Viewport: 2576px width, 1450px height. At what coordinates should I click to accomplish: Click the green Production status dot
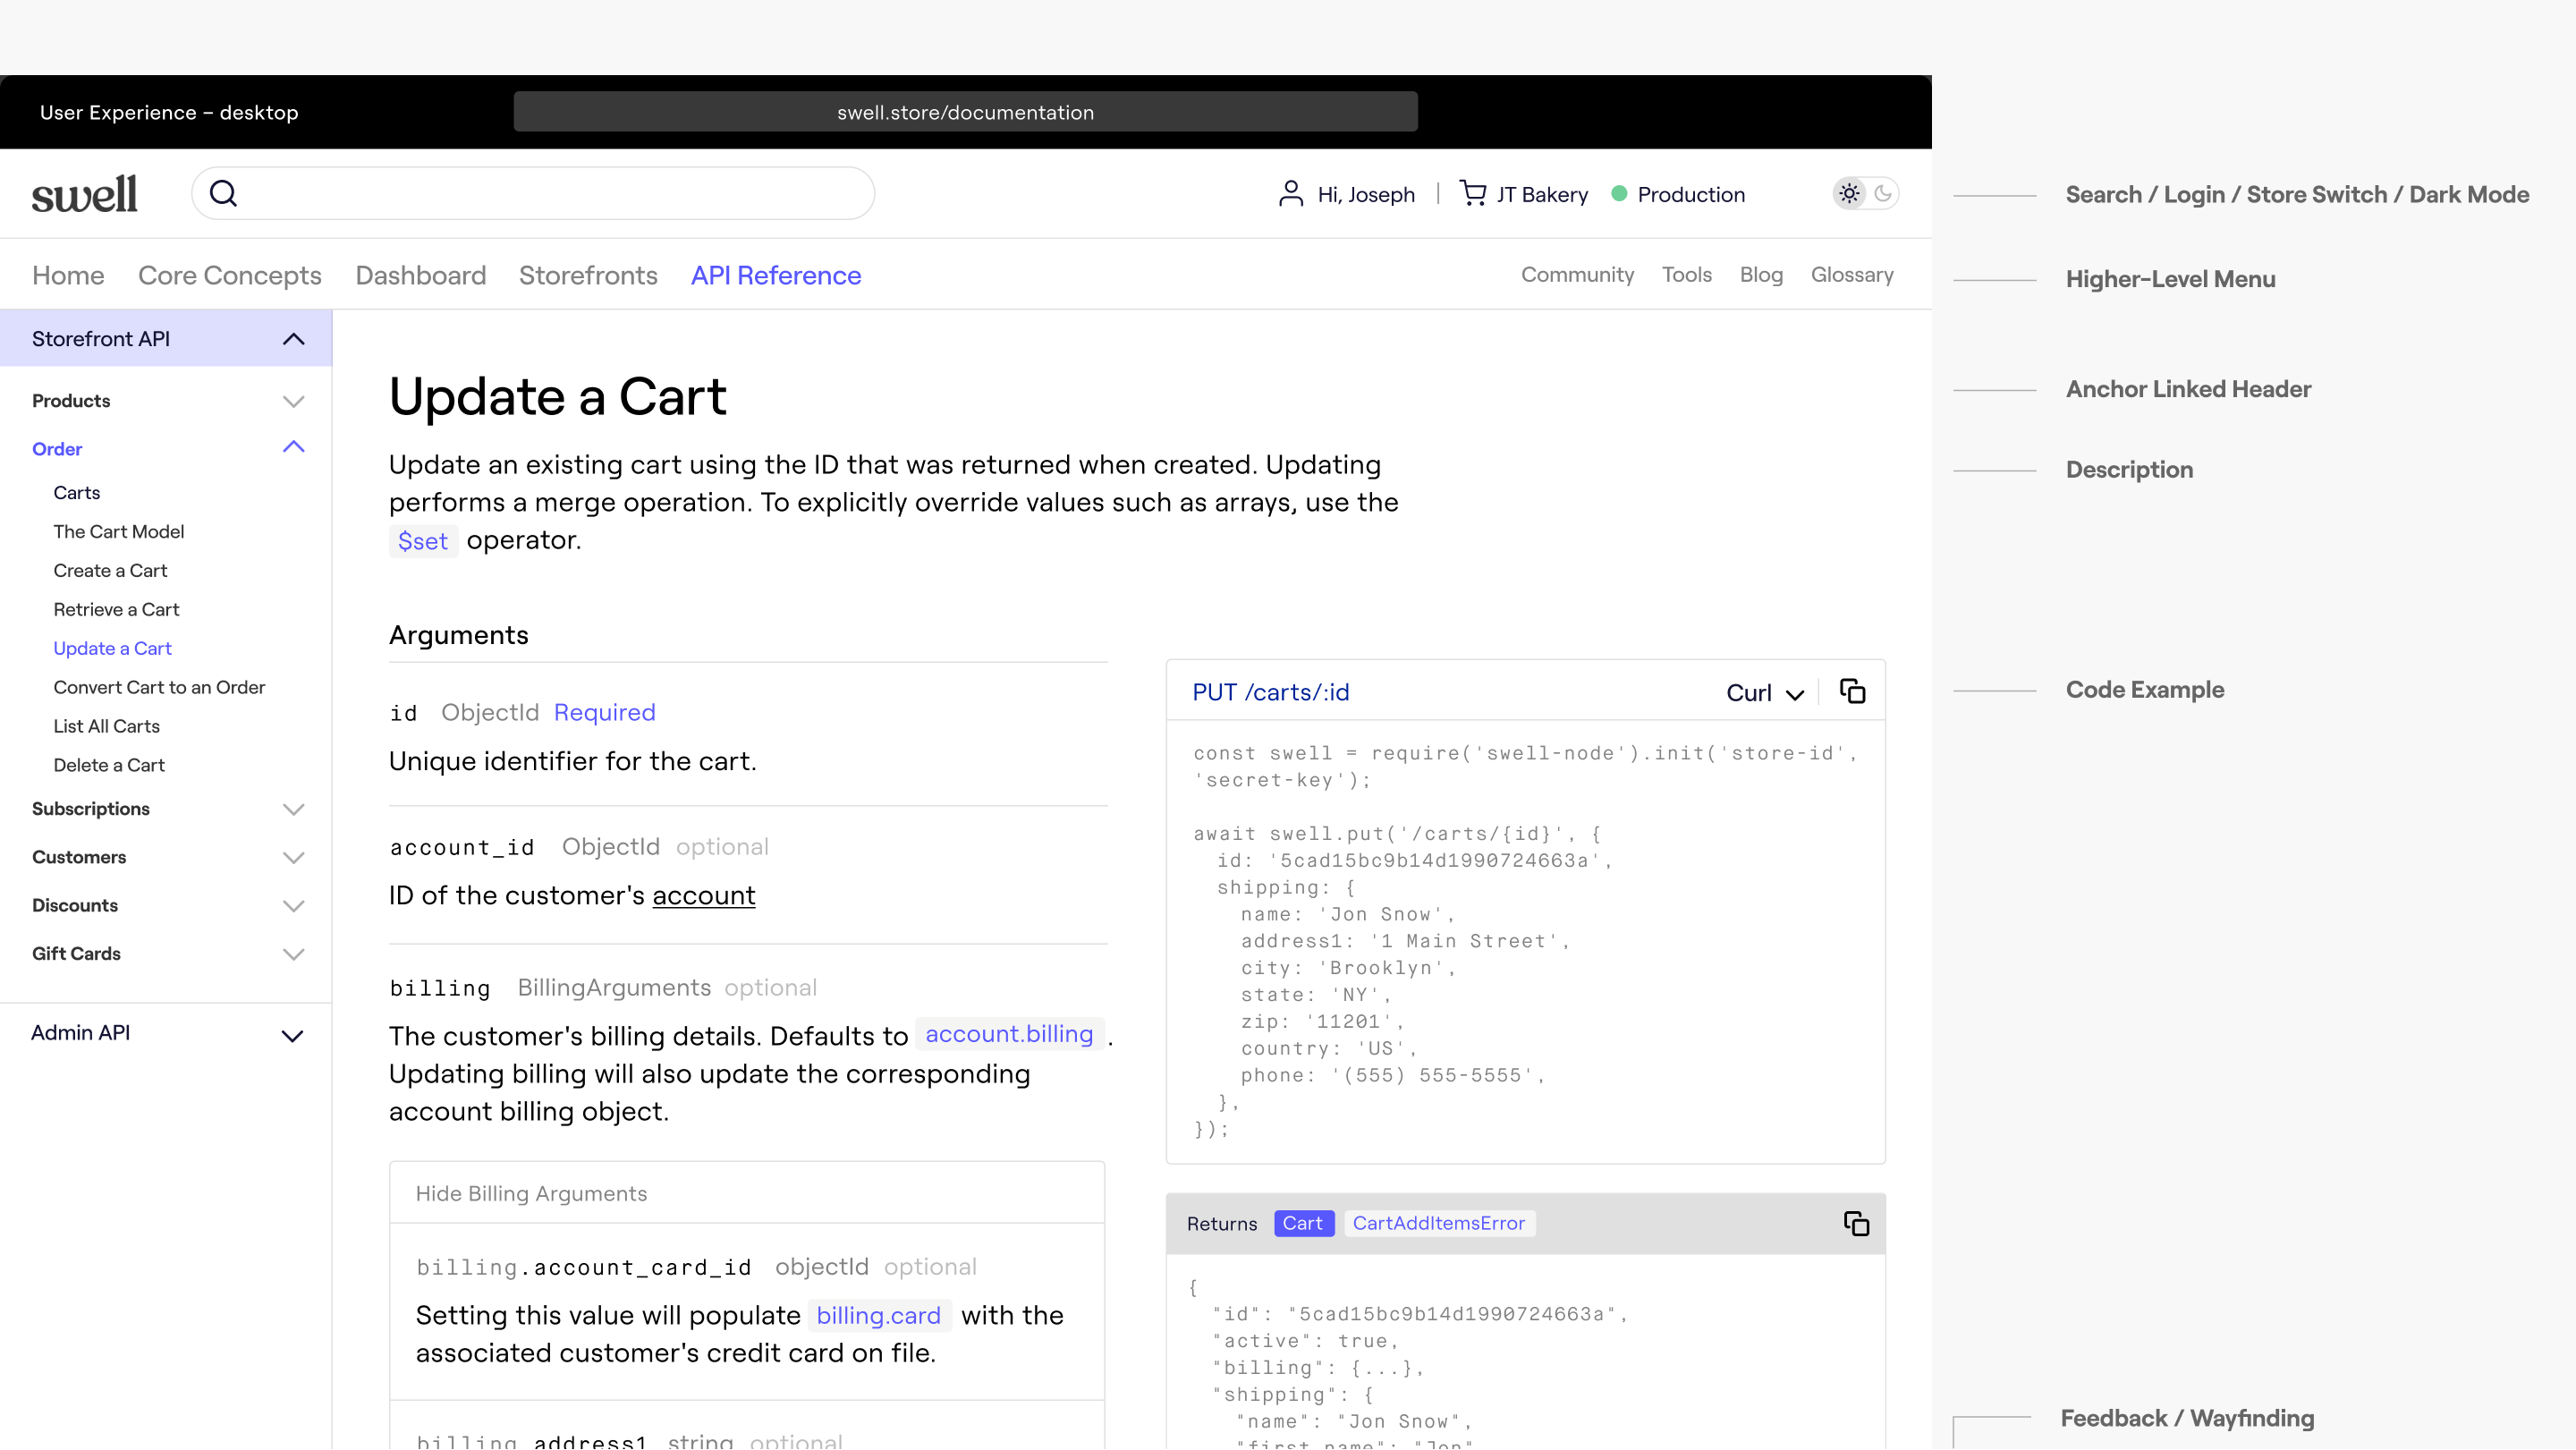(1619, 194)
